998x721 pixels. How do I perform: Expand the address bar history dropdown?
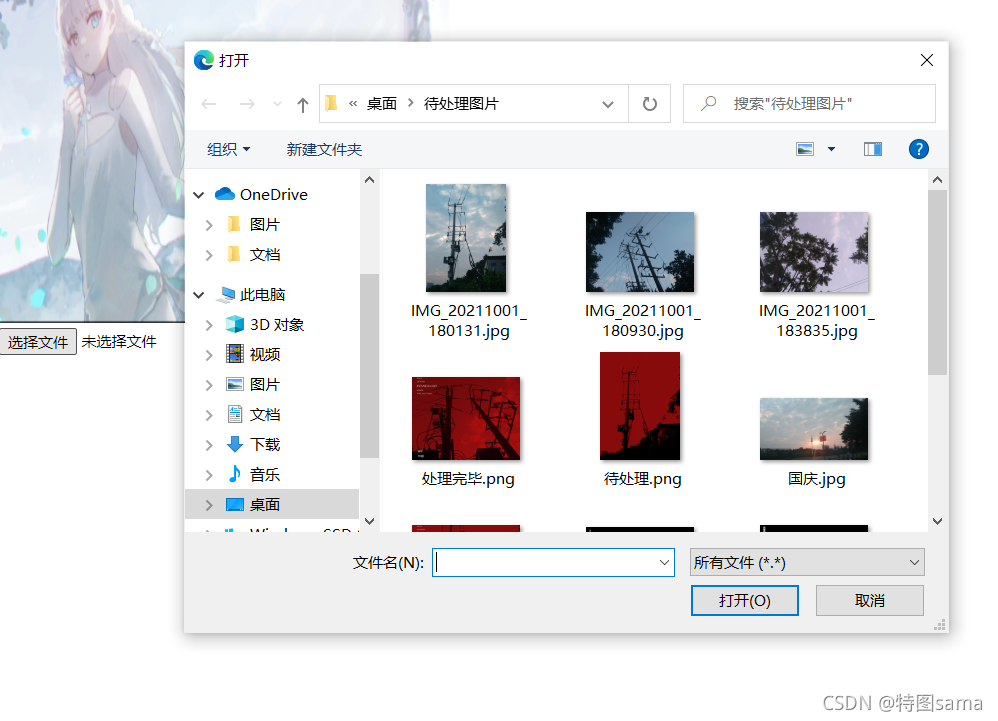608,104
